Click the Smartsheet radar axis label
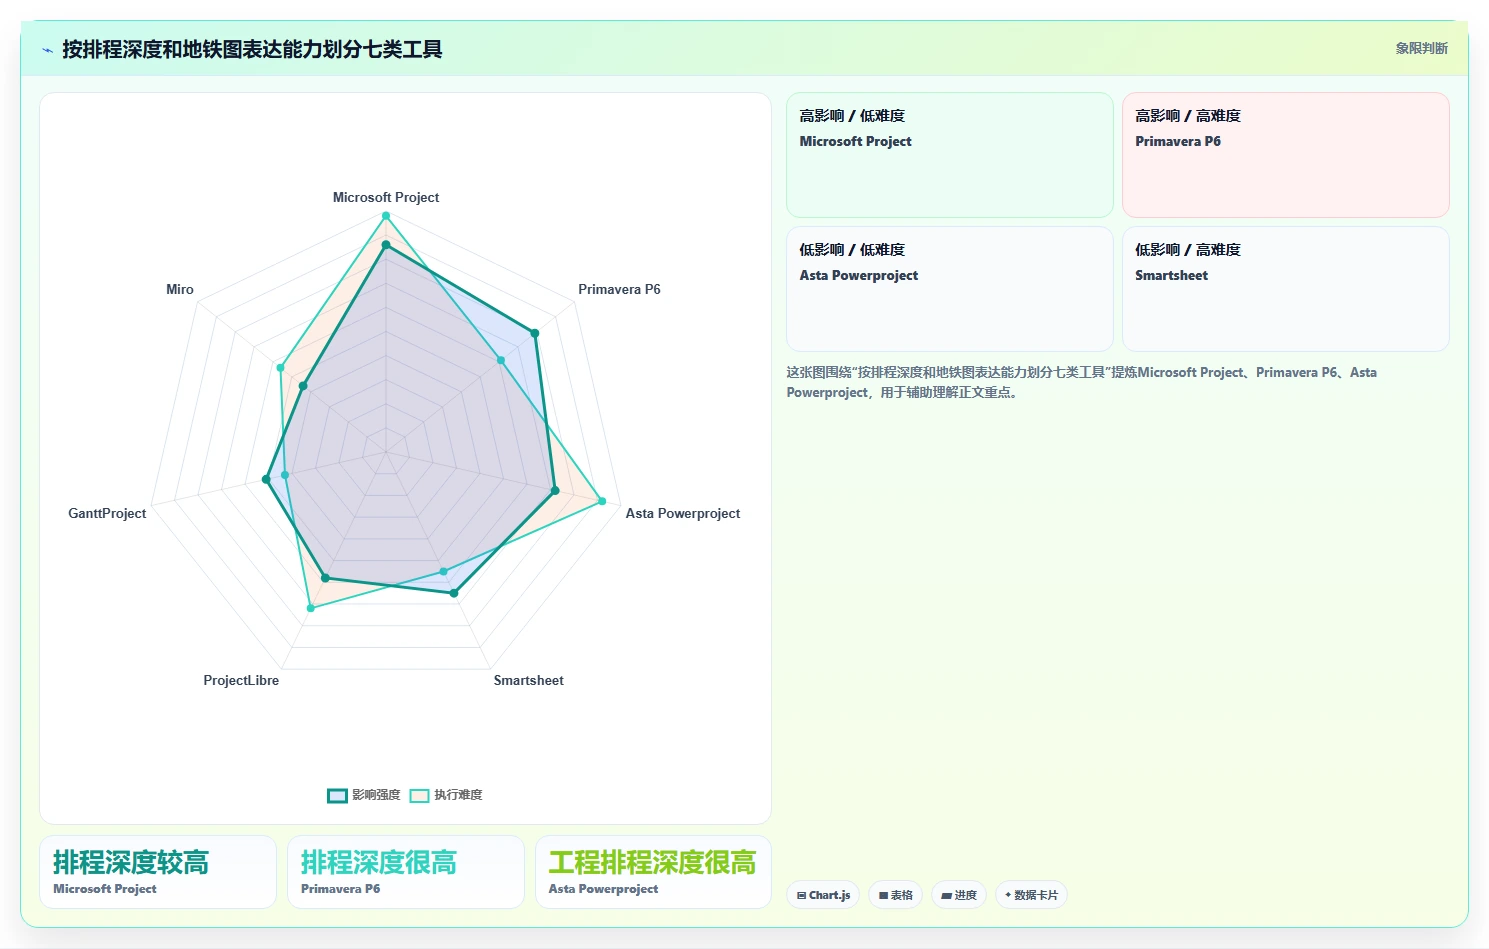Image resolution: width=1489 pixels, height=949 pixels. coord(528,680)
